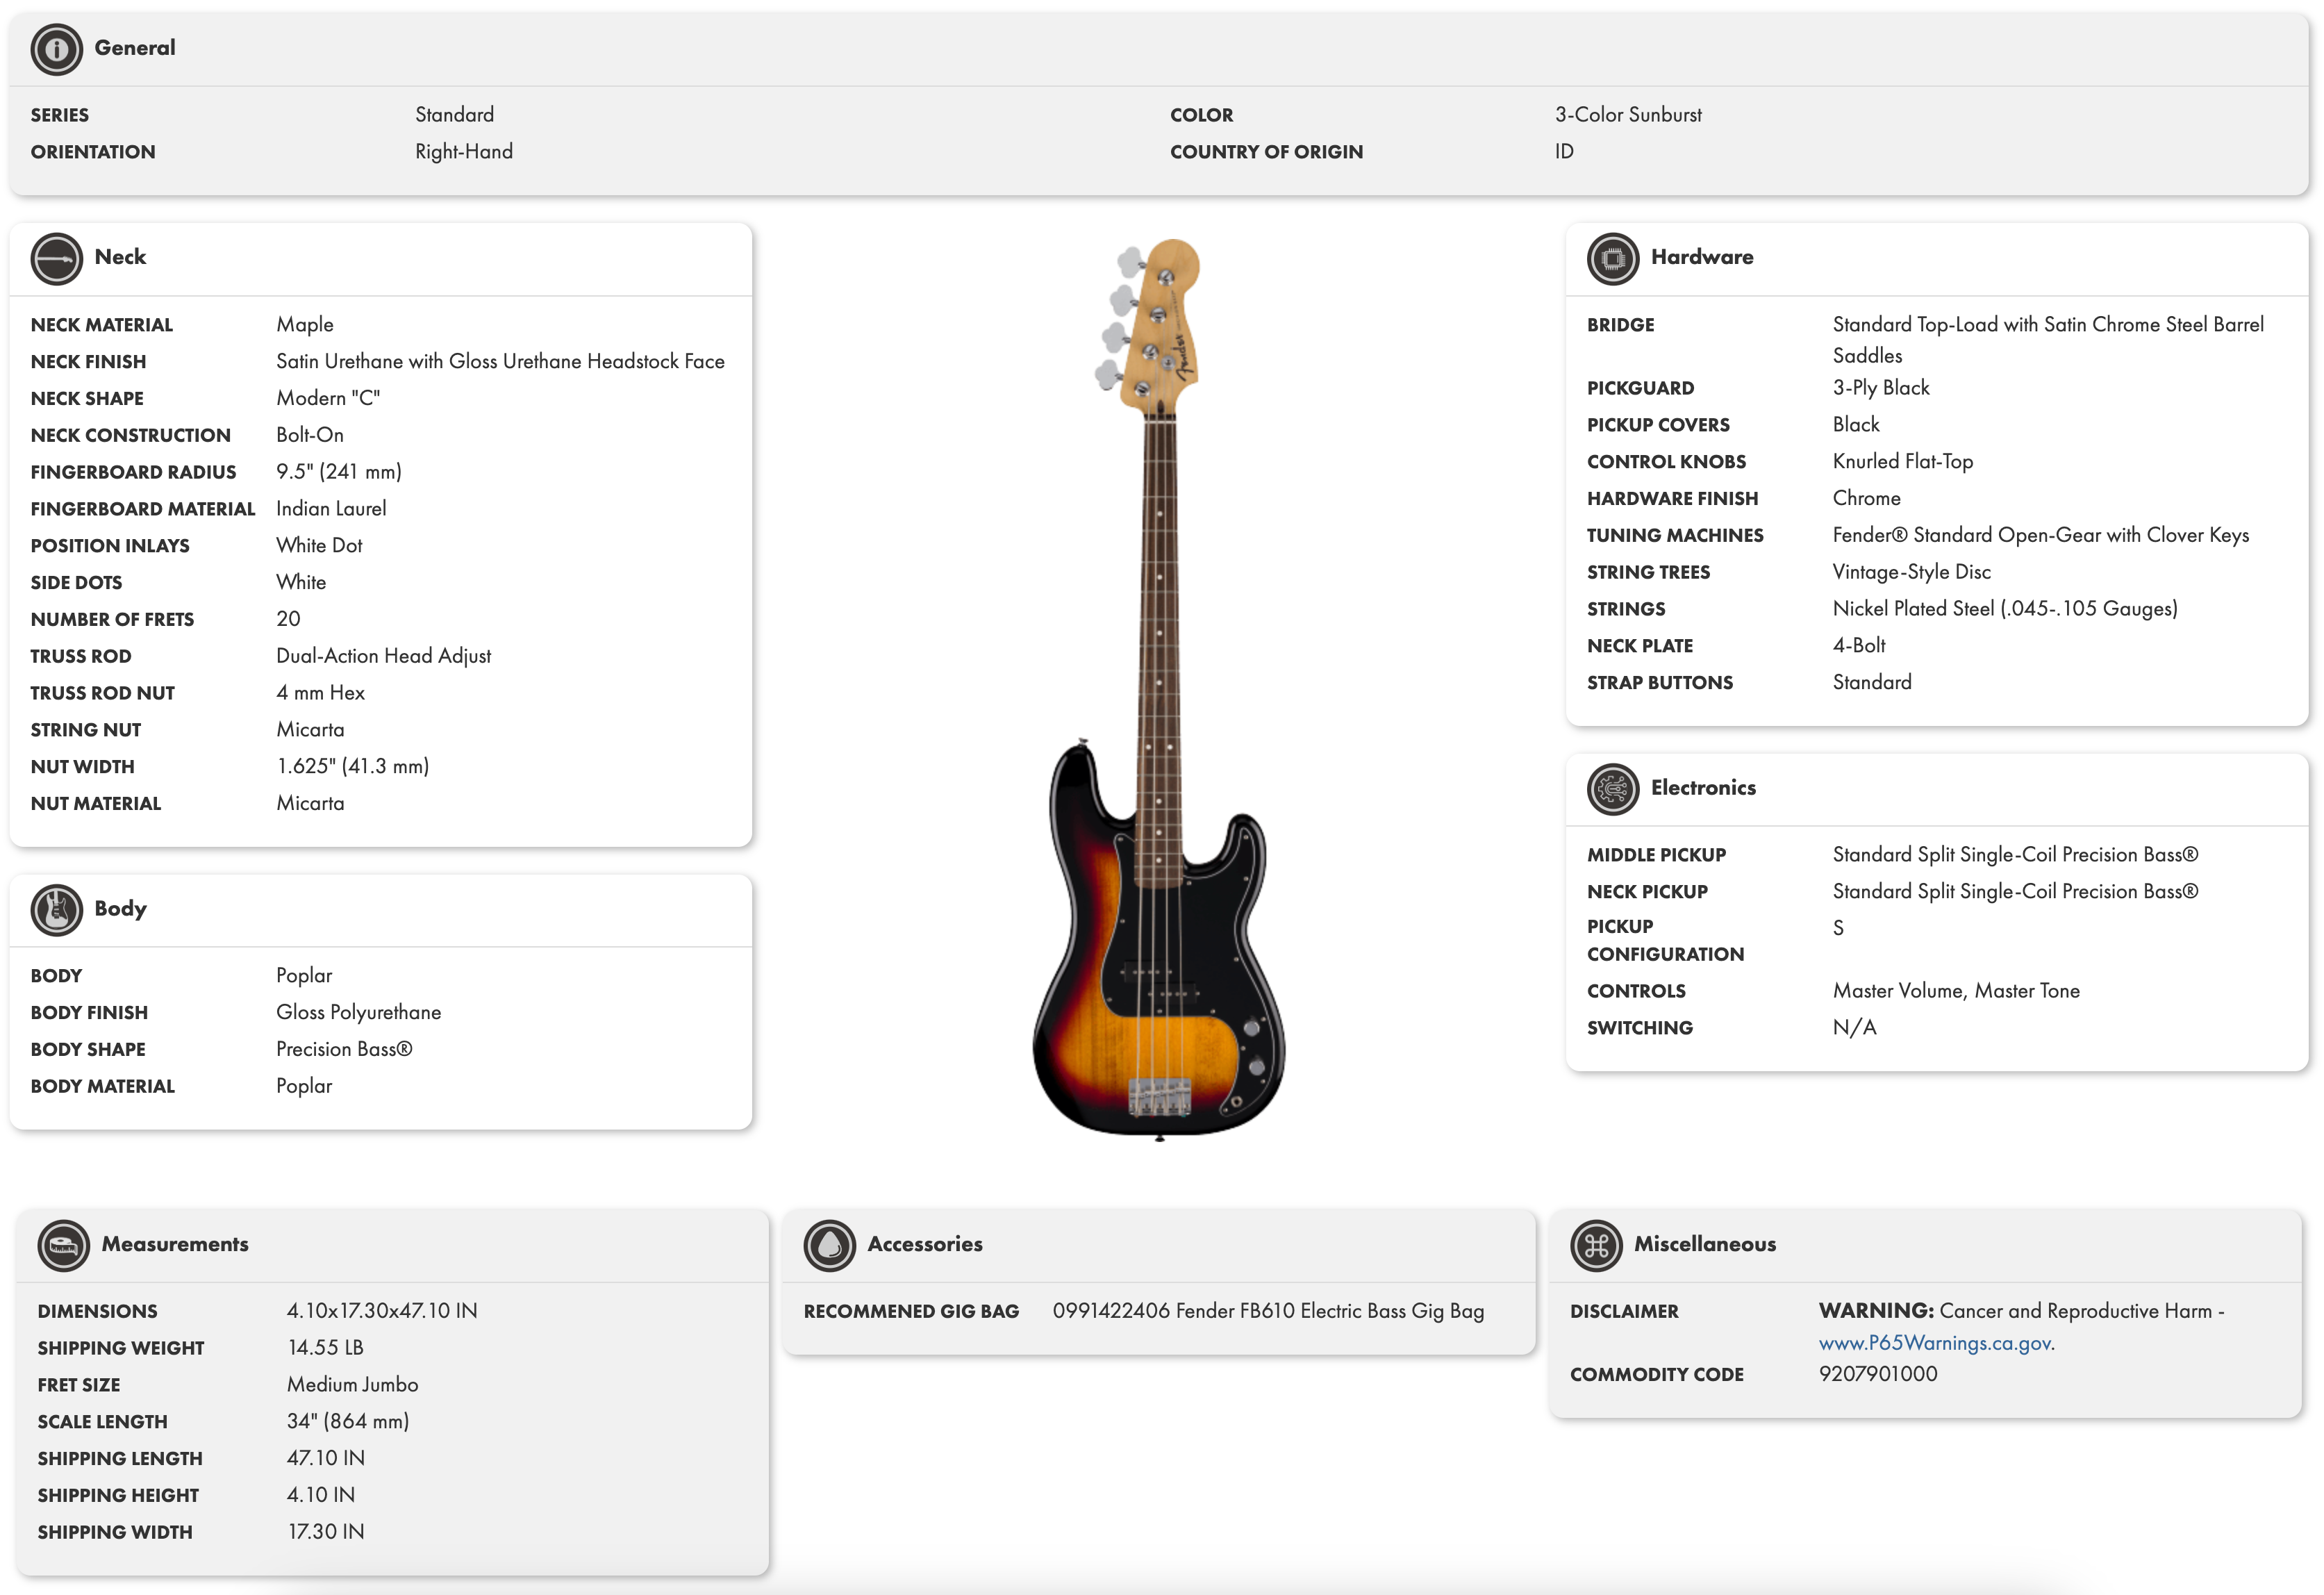Image resolution: width=2324 pixels, height=1595 pixels.
Task: Click the Miscellaneous command icon
Action: pos(1596,1245)
